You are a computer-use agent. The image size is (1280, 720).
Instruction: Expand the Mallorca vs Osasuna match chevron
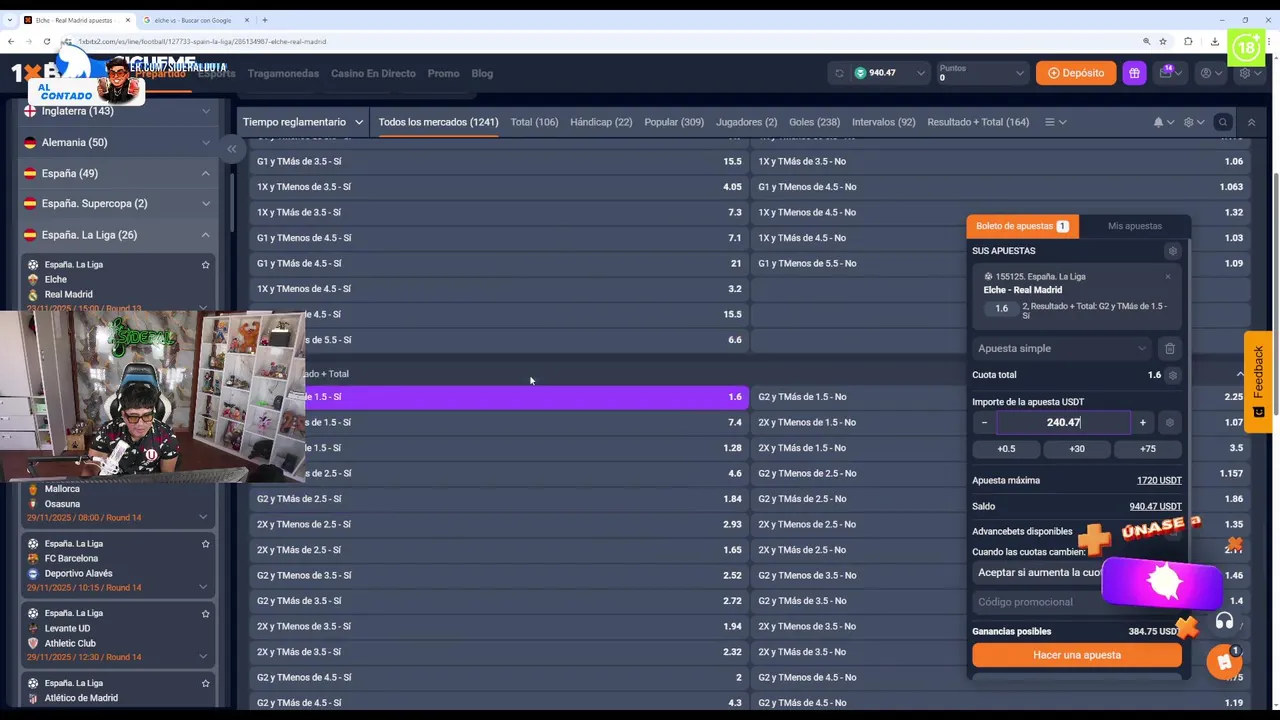click(203, 517)
